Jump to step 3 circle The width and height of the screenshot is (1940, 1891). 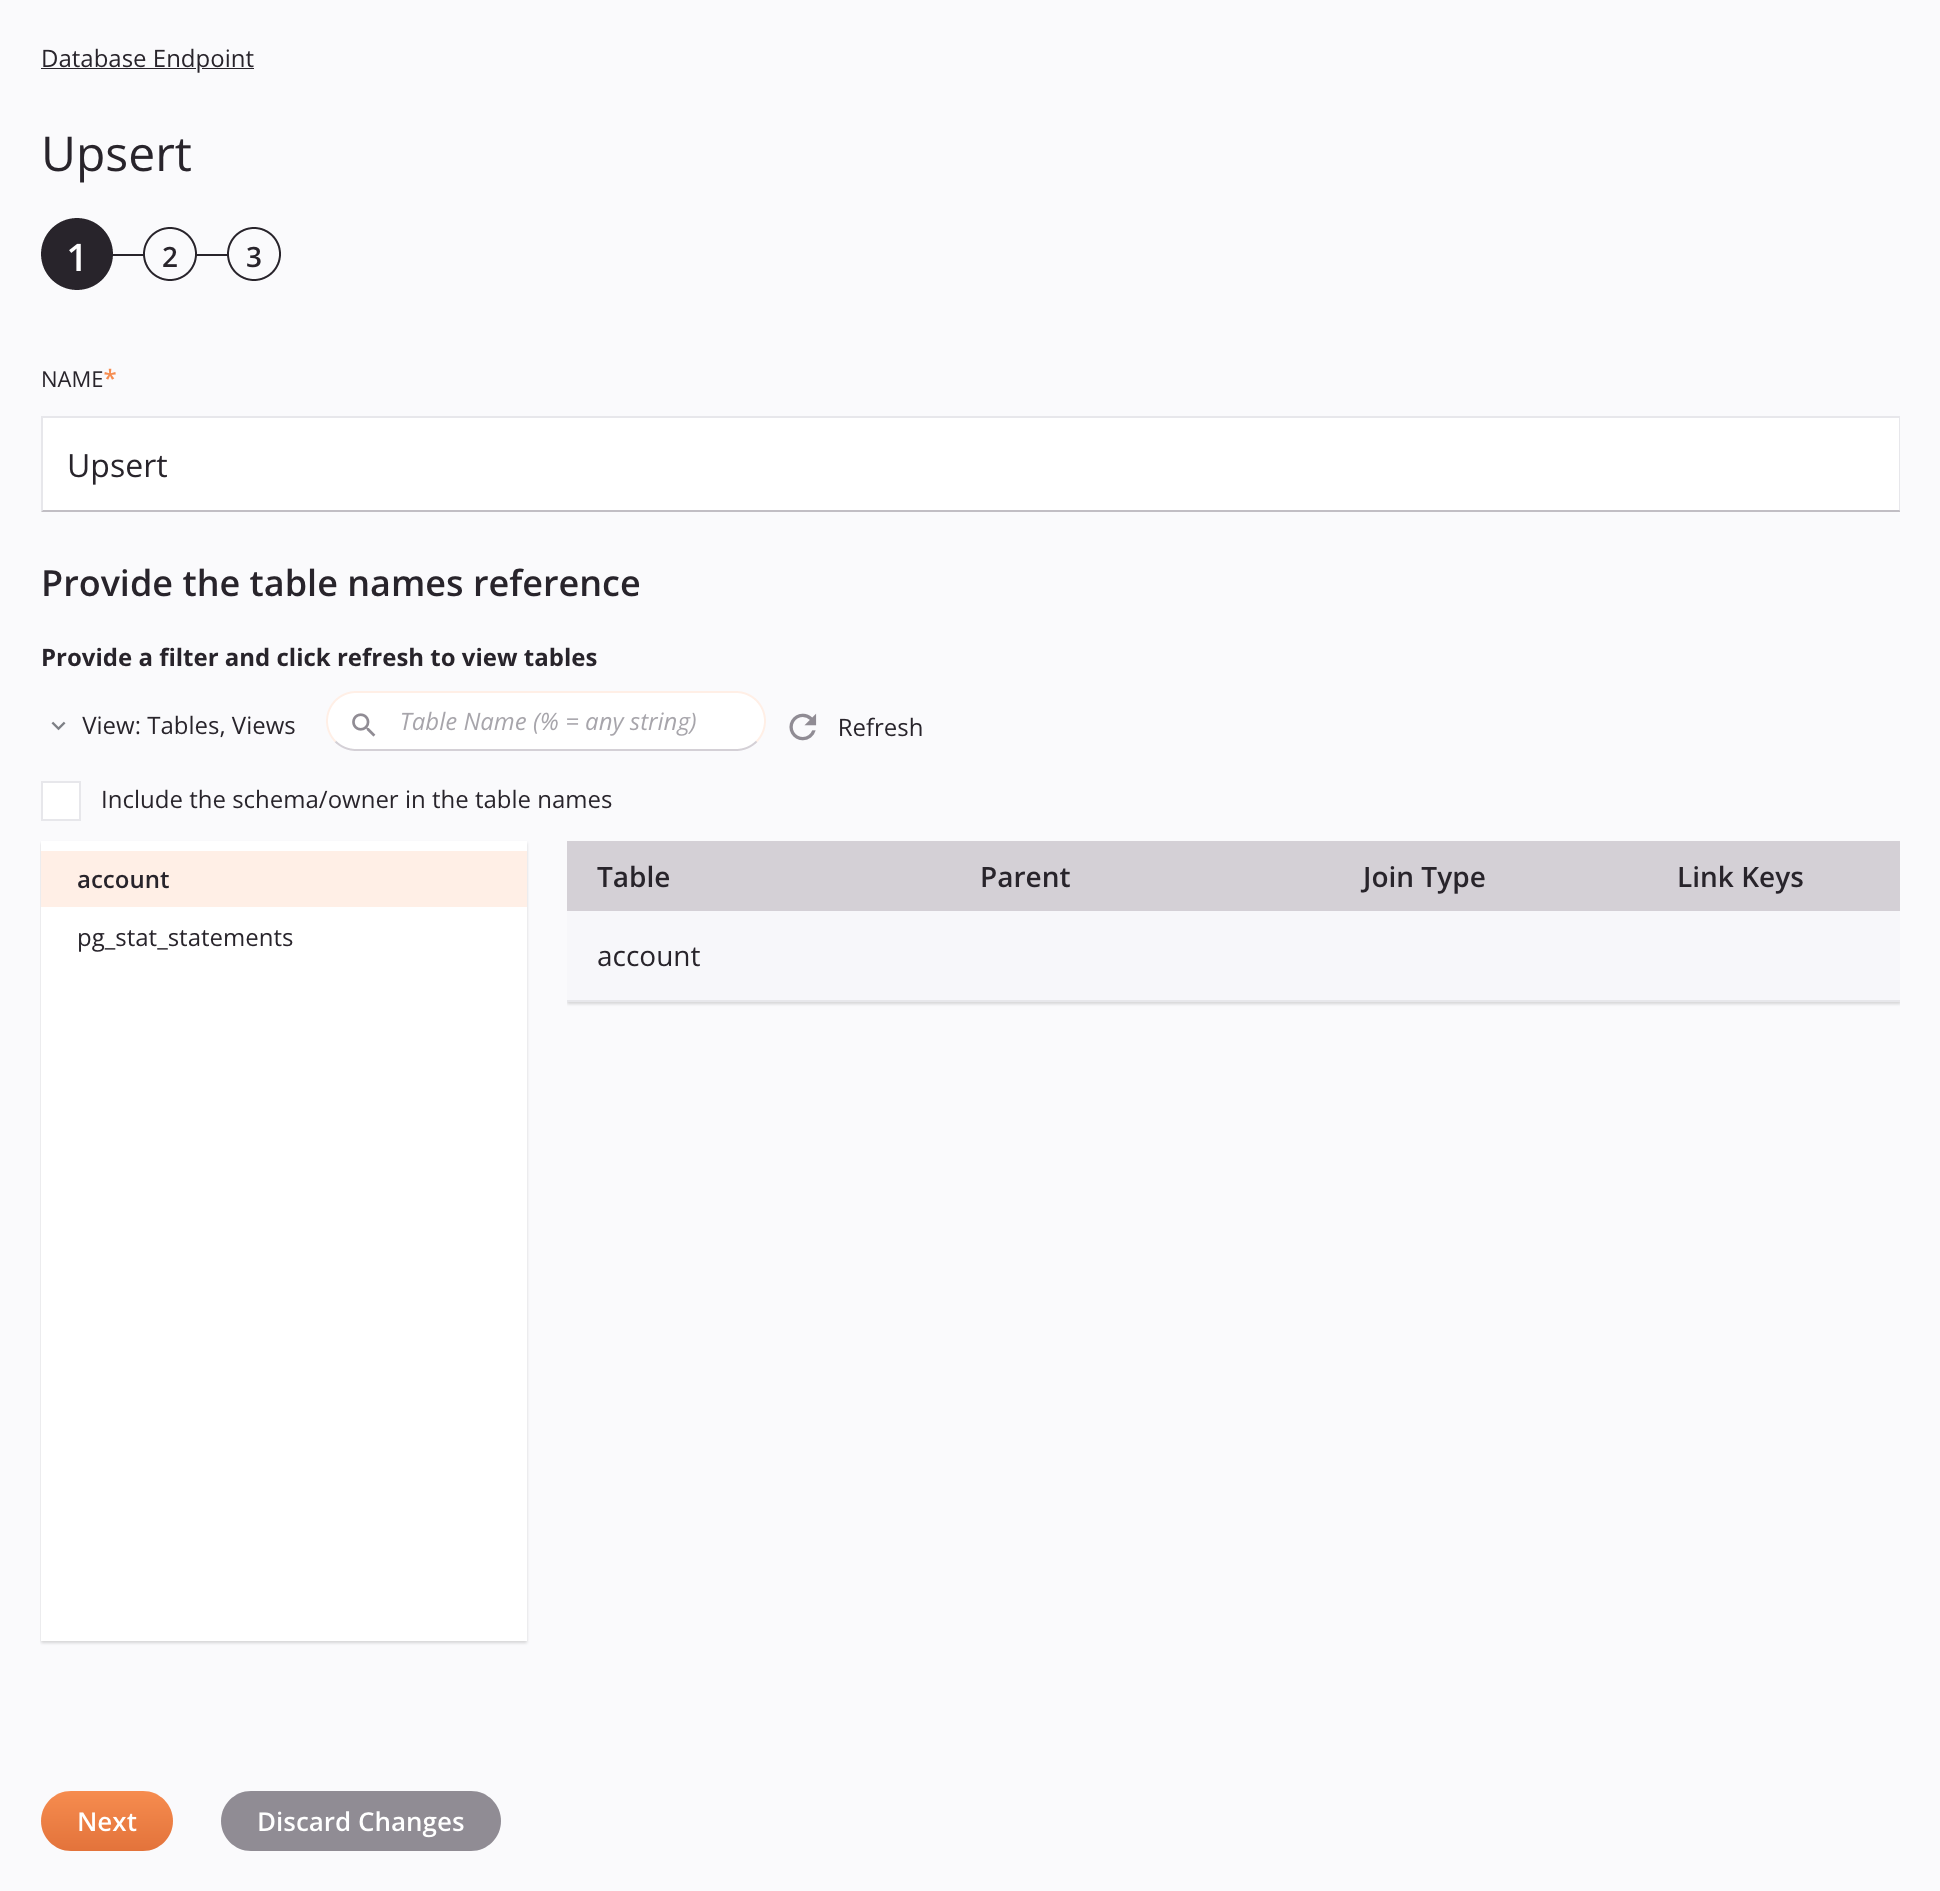(x=254, y=255)
